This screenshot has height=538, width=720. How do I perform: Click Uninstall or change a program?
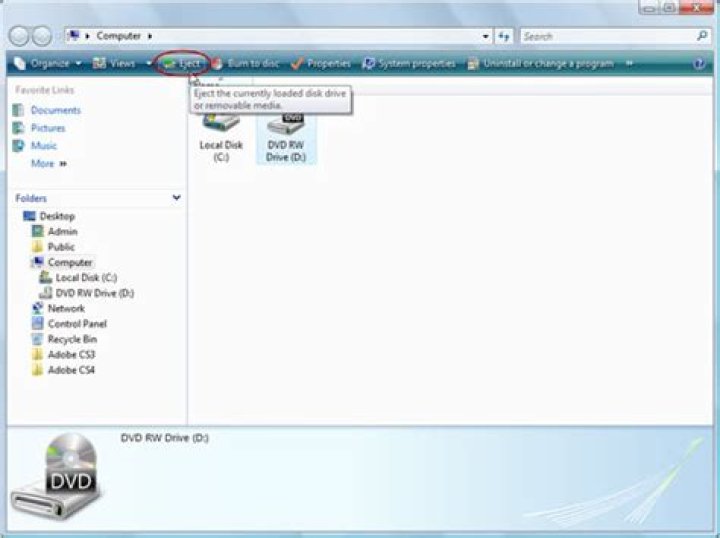(541, 63)
